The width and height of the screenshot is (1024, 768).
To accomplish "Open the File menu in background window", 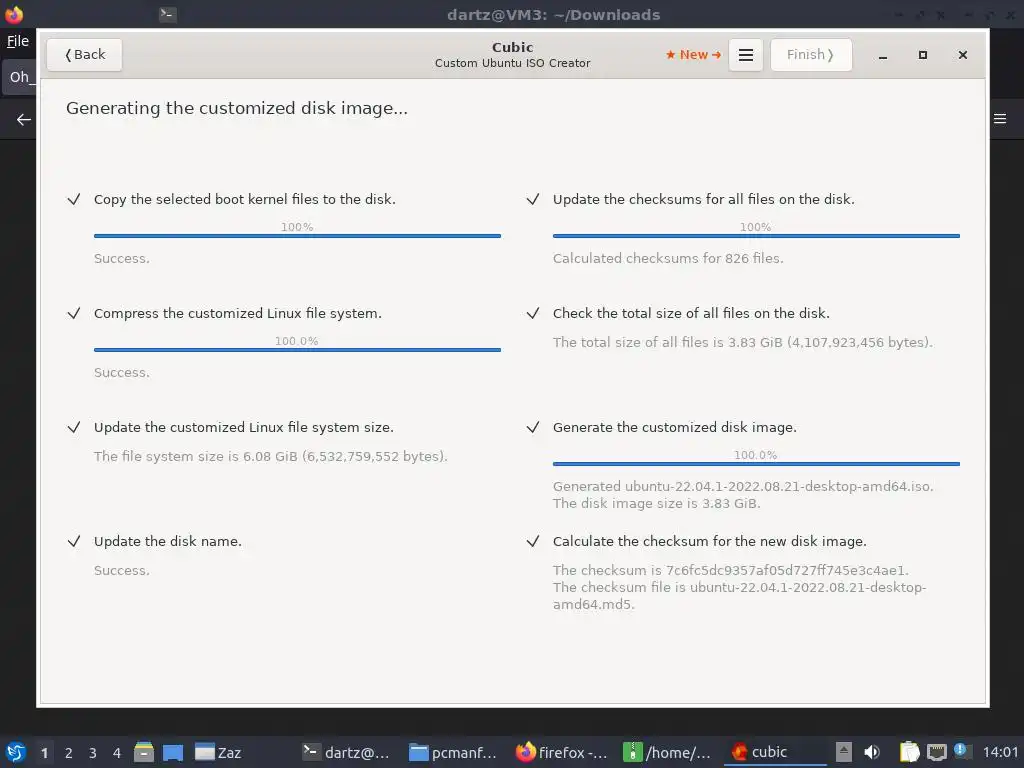I will [18, 41].
